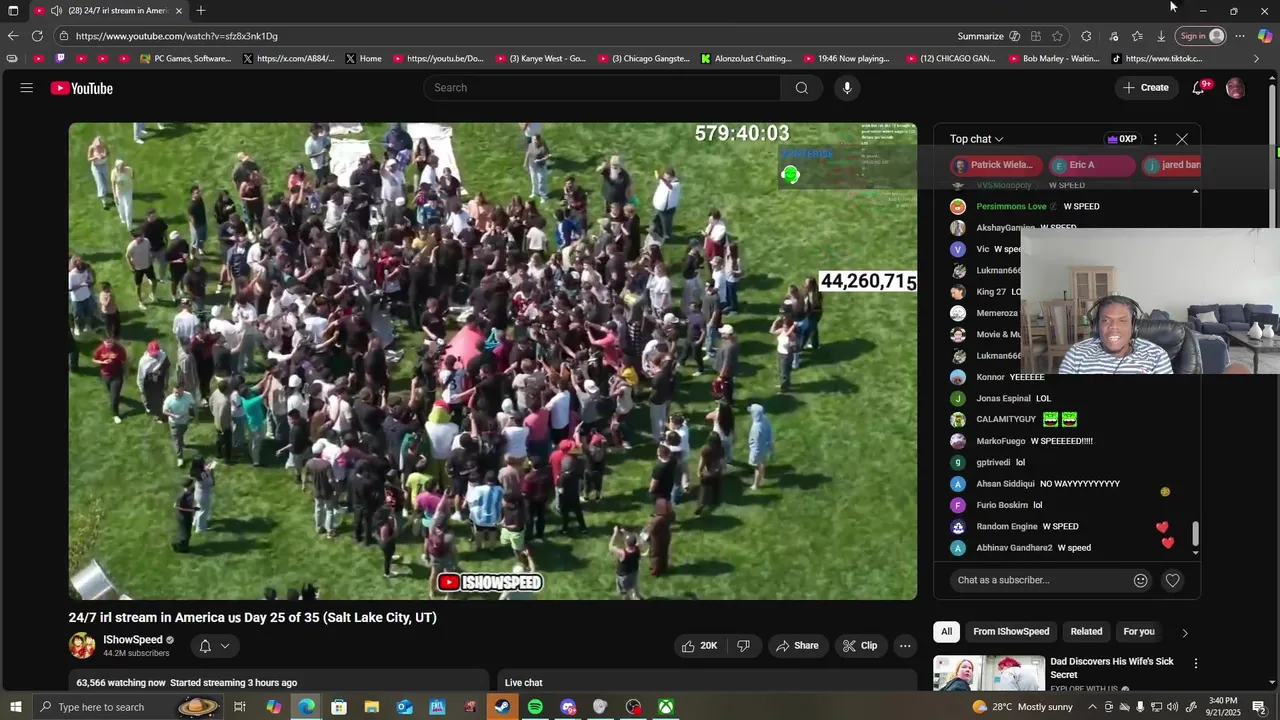Open the Windows Start menu
This screenshot has width=1280, height=720.
pos(15,707)
